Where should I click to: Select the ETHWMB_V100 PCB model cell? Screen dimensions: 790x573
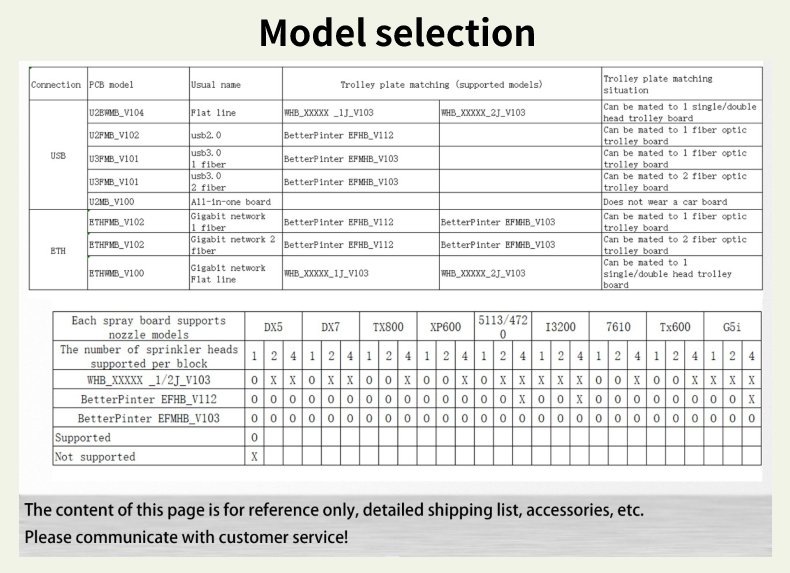pos(116,273)
